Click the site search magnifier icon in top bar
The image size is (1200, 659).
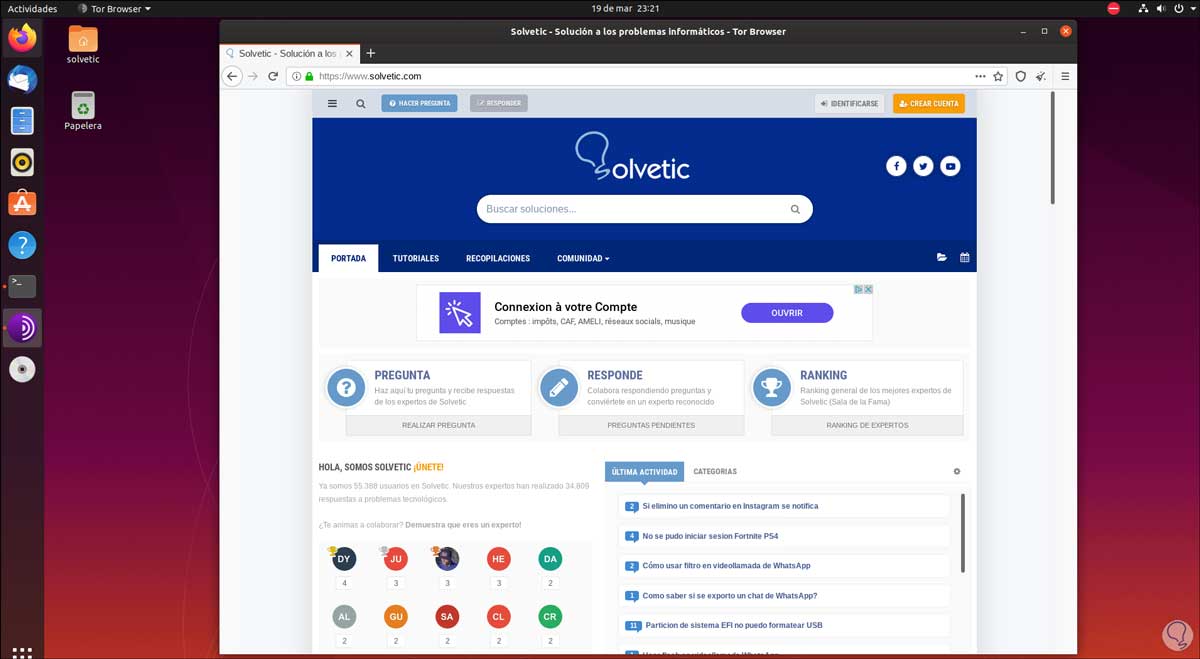pos(361,103)
